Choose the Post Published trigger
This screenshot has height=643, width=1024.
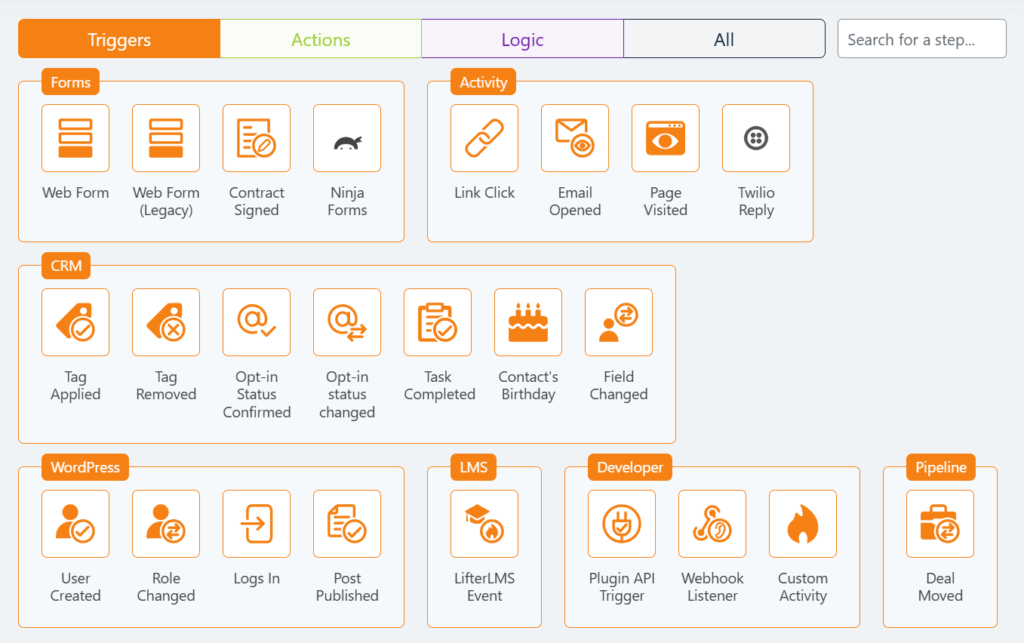[x=347, y=524]
